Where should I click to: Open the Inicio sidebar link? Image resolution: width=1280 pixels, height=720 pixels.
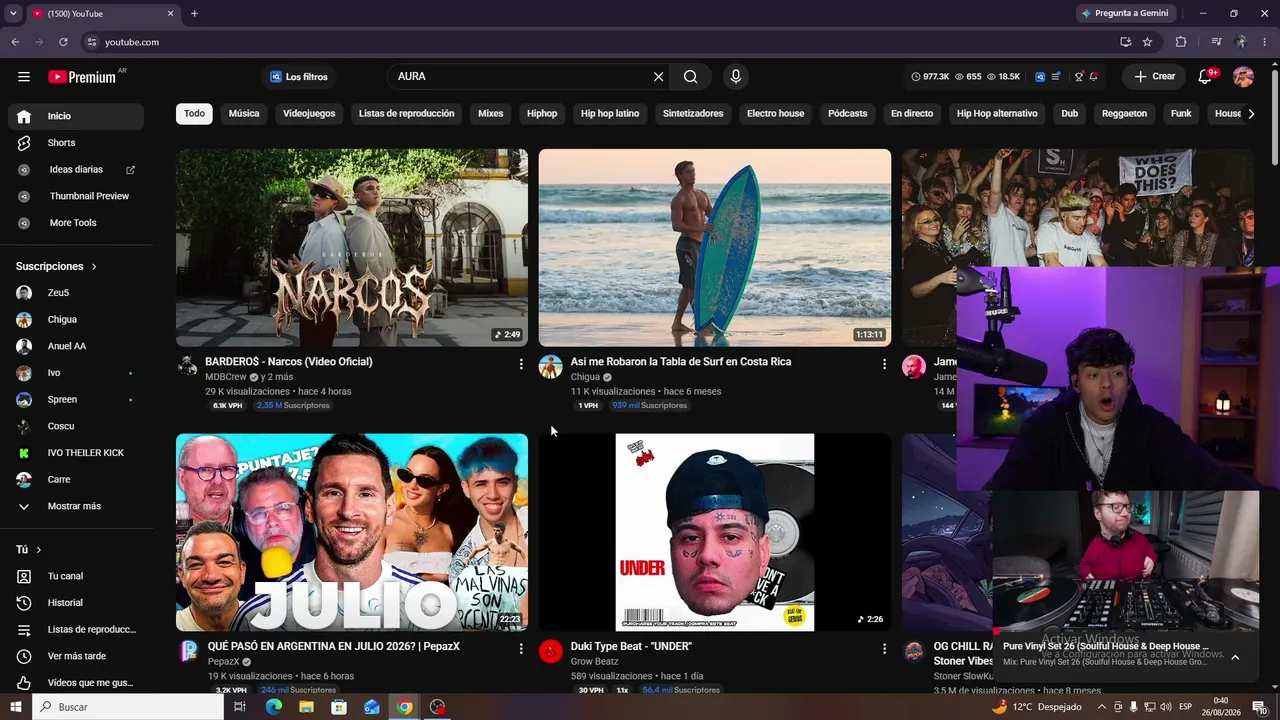pyautogui.click(x=76, y=116)
